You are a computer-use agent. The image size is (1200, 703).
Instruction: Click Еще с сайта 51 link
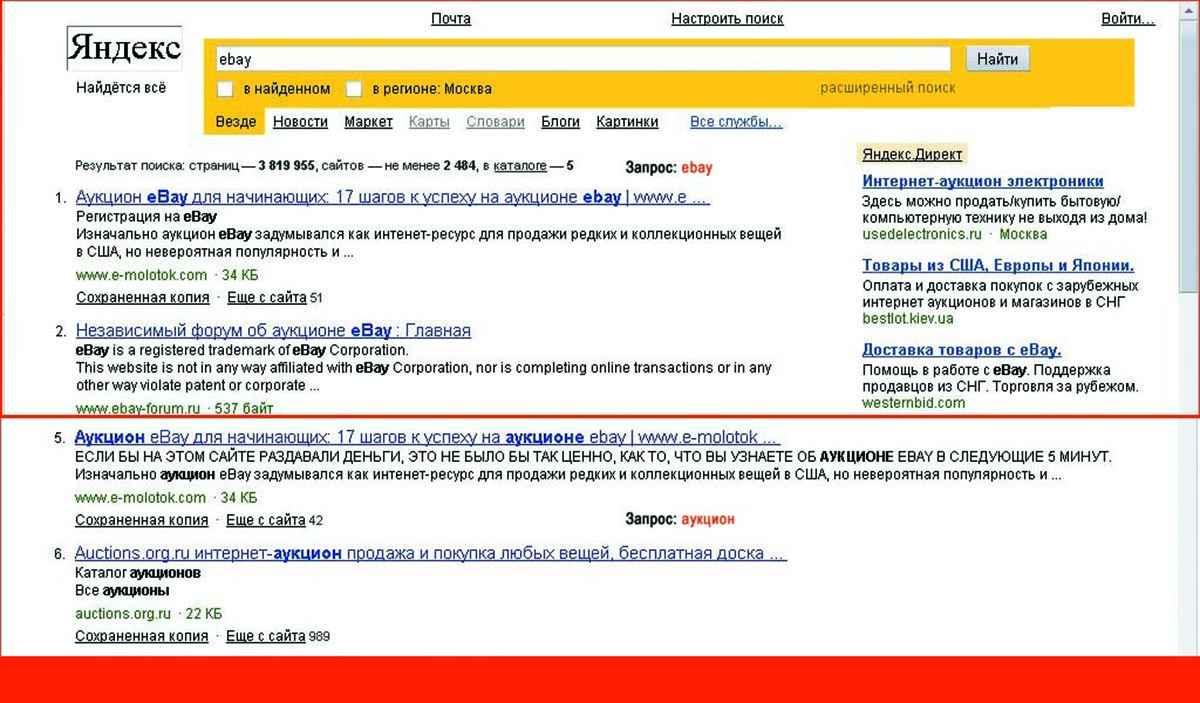[x=266, y=297]
